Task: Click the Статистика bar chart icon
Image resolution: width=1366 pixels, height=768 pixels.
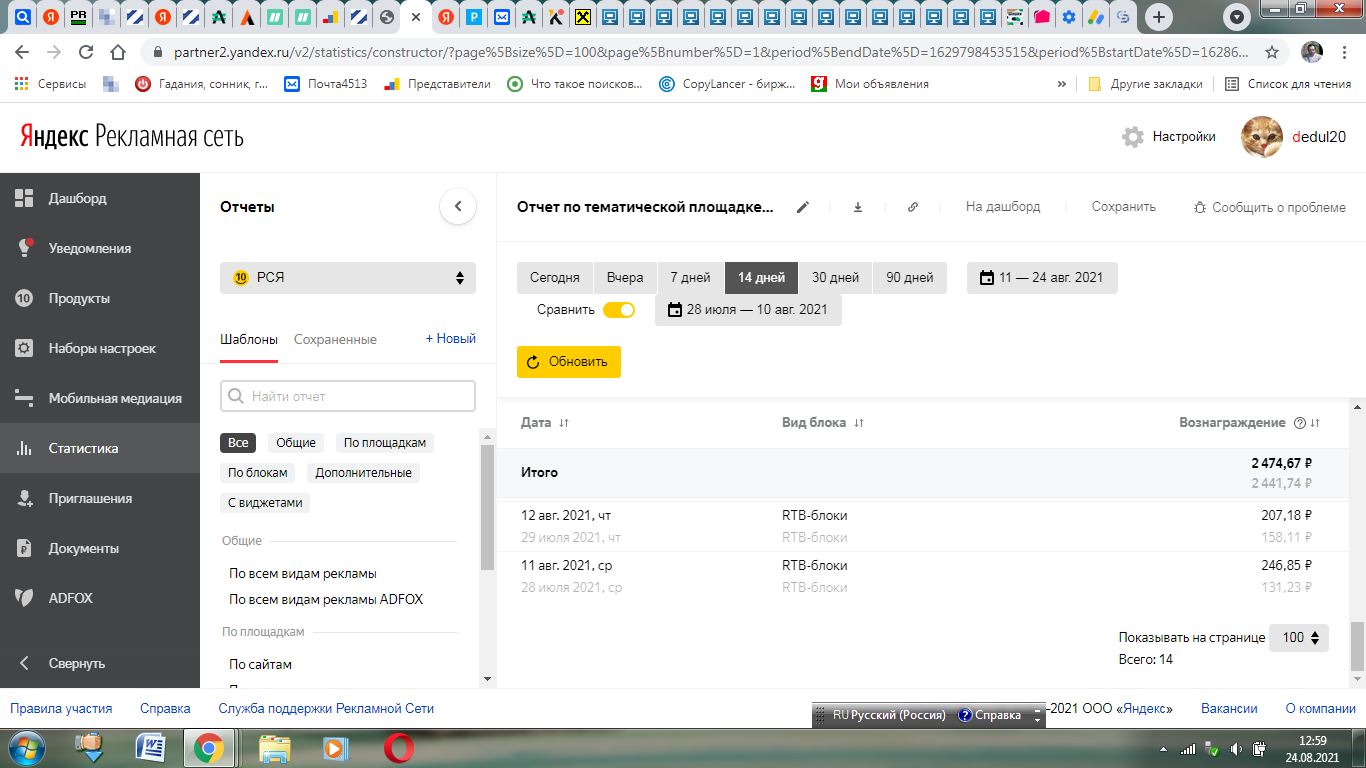Action: pyautogui.click(x=25, y=448)
